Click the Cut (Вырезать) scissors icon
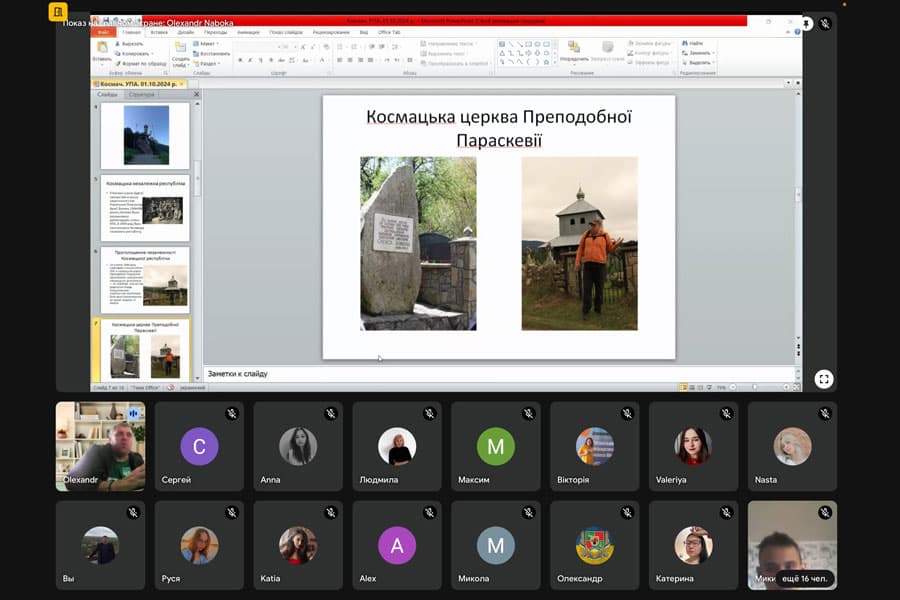The width and height of the screenshot is (900, 600). (x=119, y=44)
